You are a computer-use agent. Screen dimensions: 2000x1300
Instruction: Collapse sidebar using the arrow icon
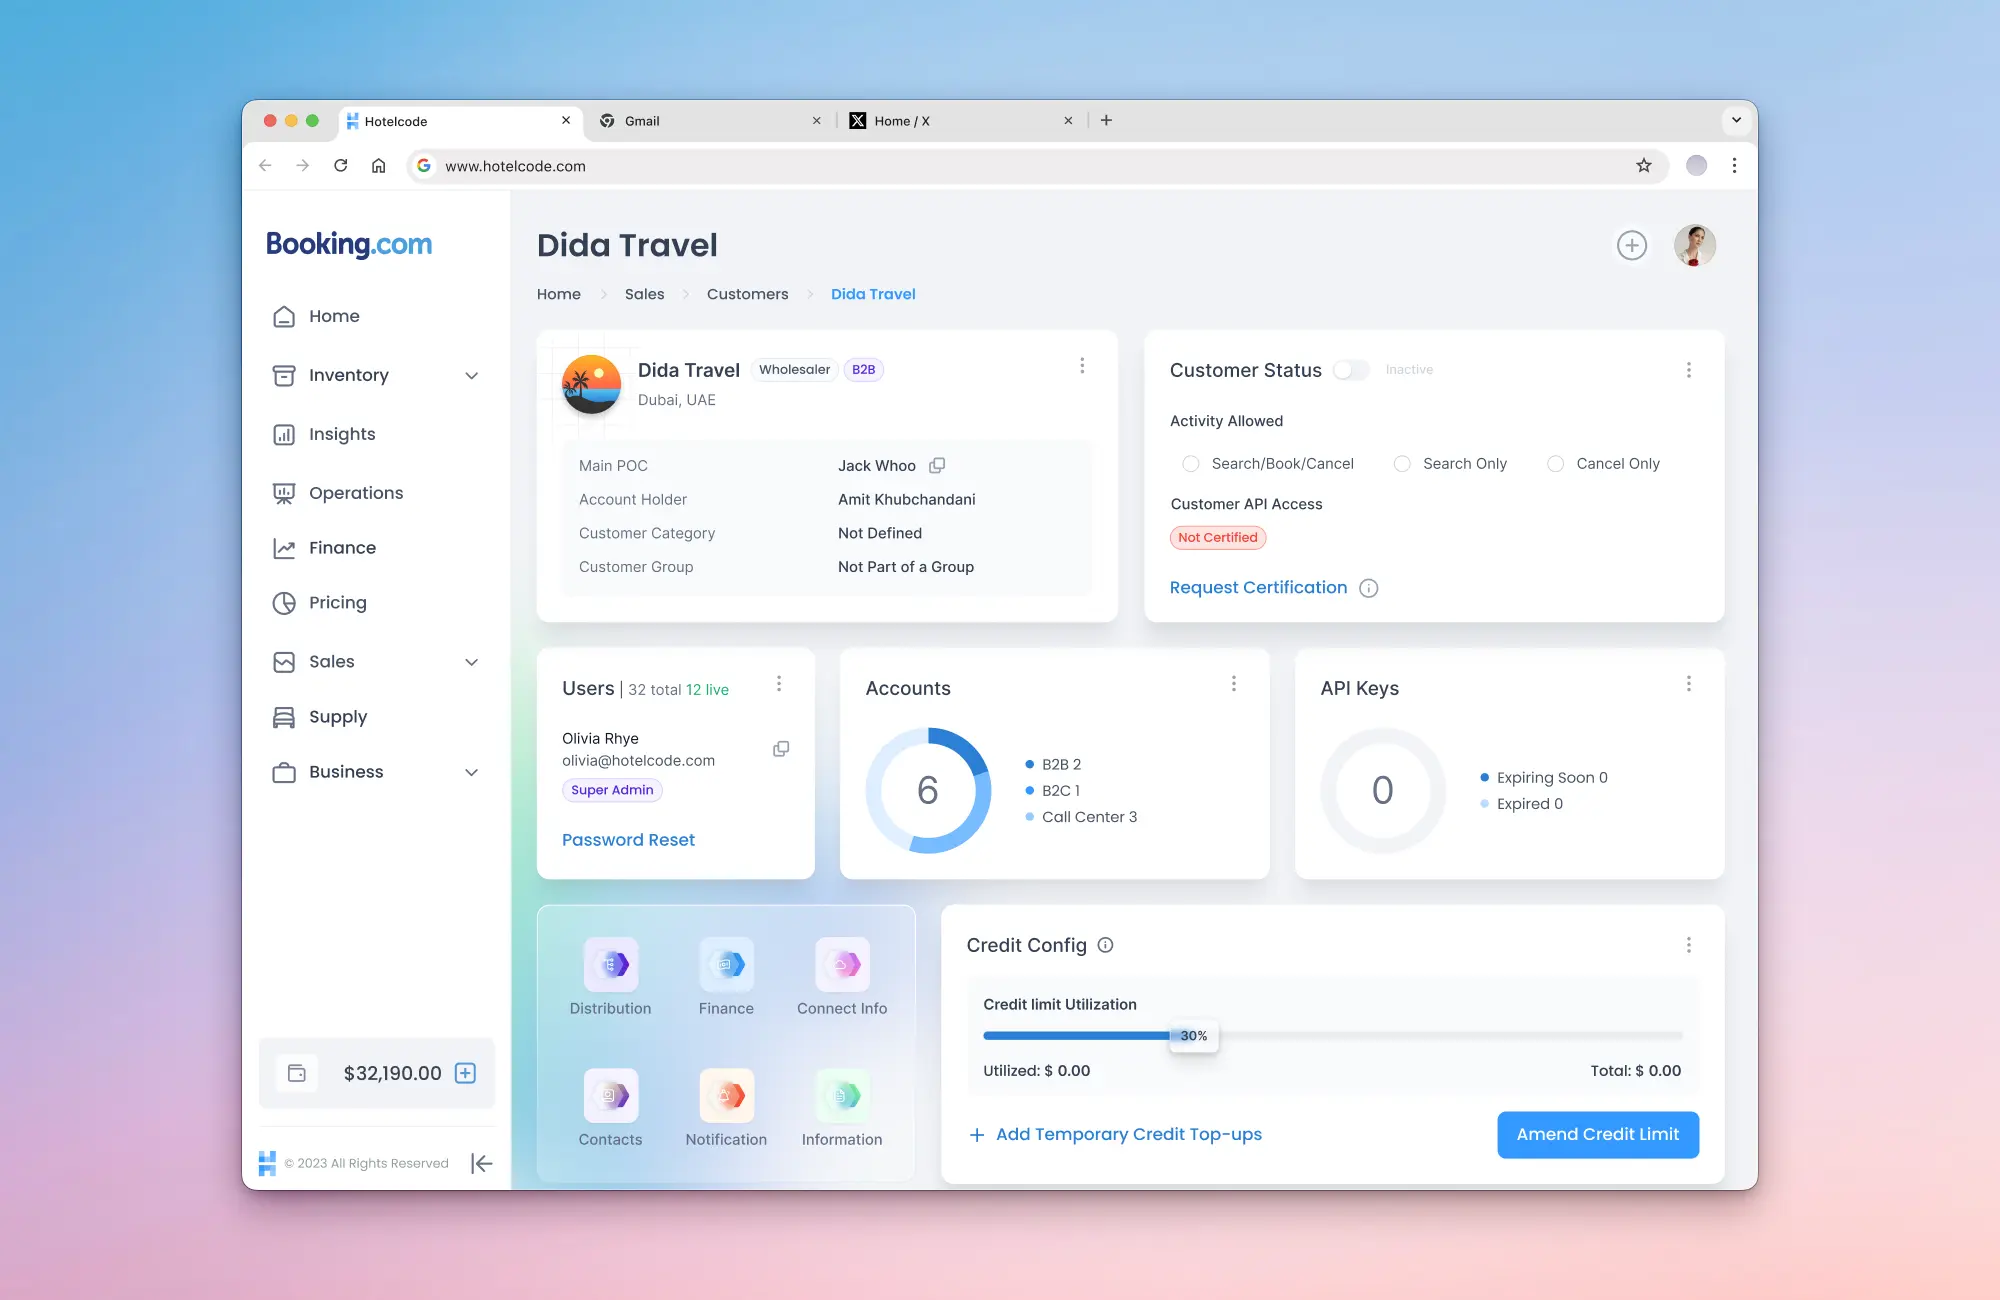(x=481, y=1163)
